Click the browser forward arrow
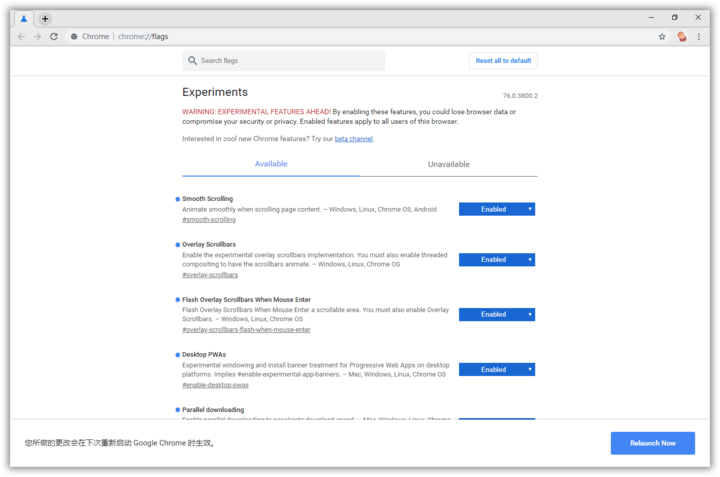Screen dimensions: 720x477 click(37, 37)
